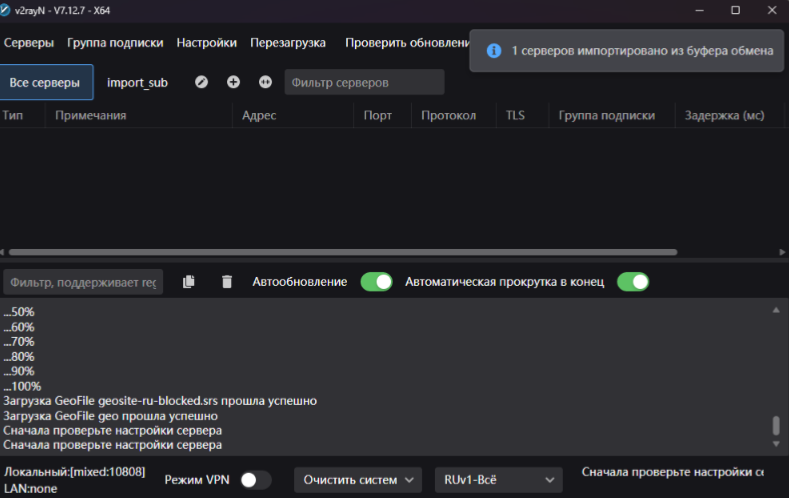Open the RUv1-Всё routing dropdown

[499, 480]
